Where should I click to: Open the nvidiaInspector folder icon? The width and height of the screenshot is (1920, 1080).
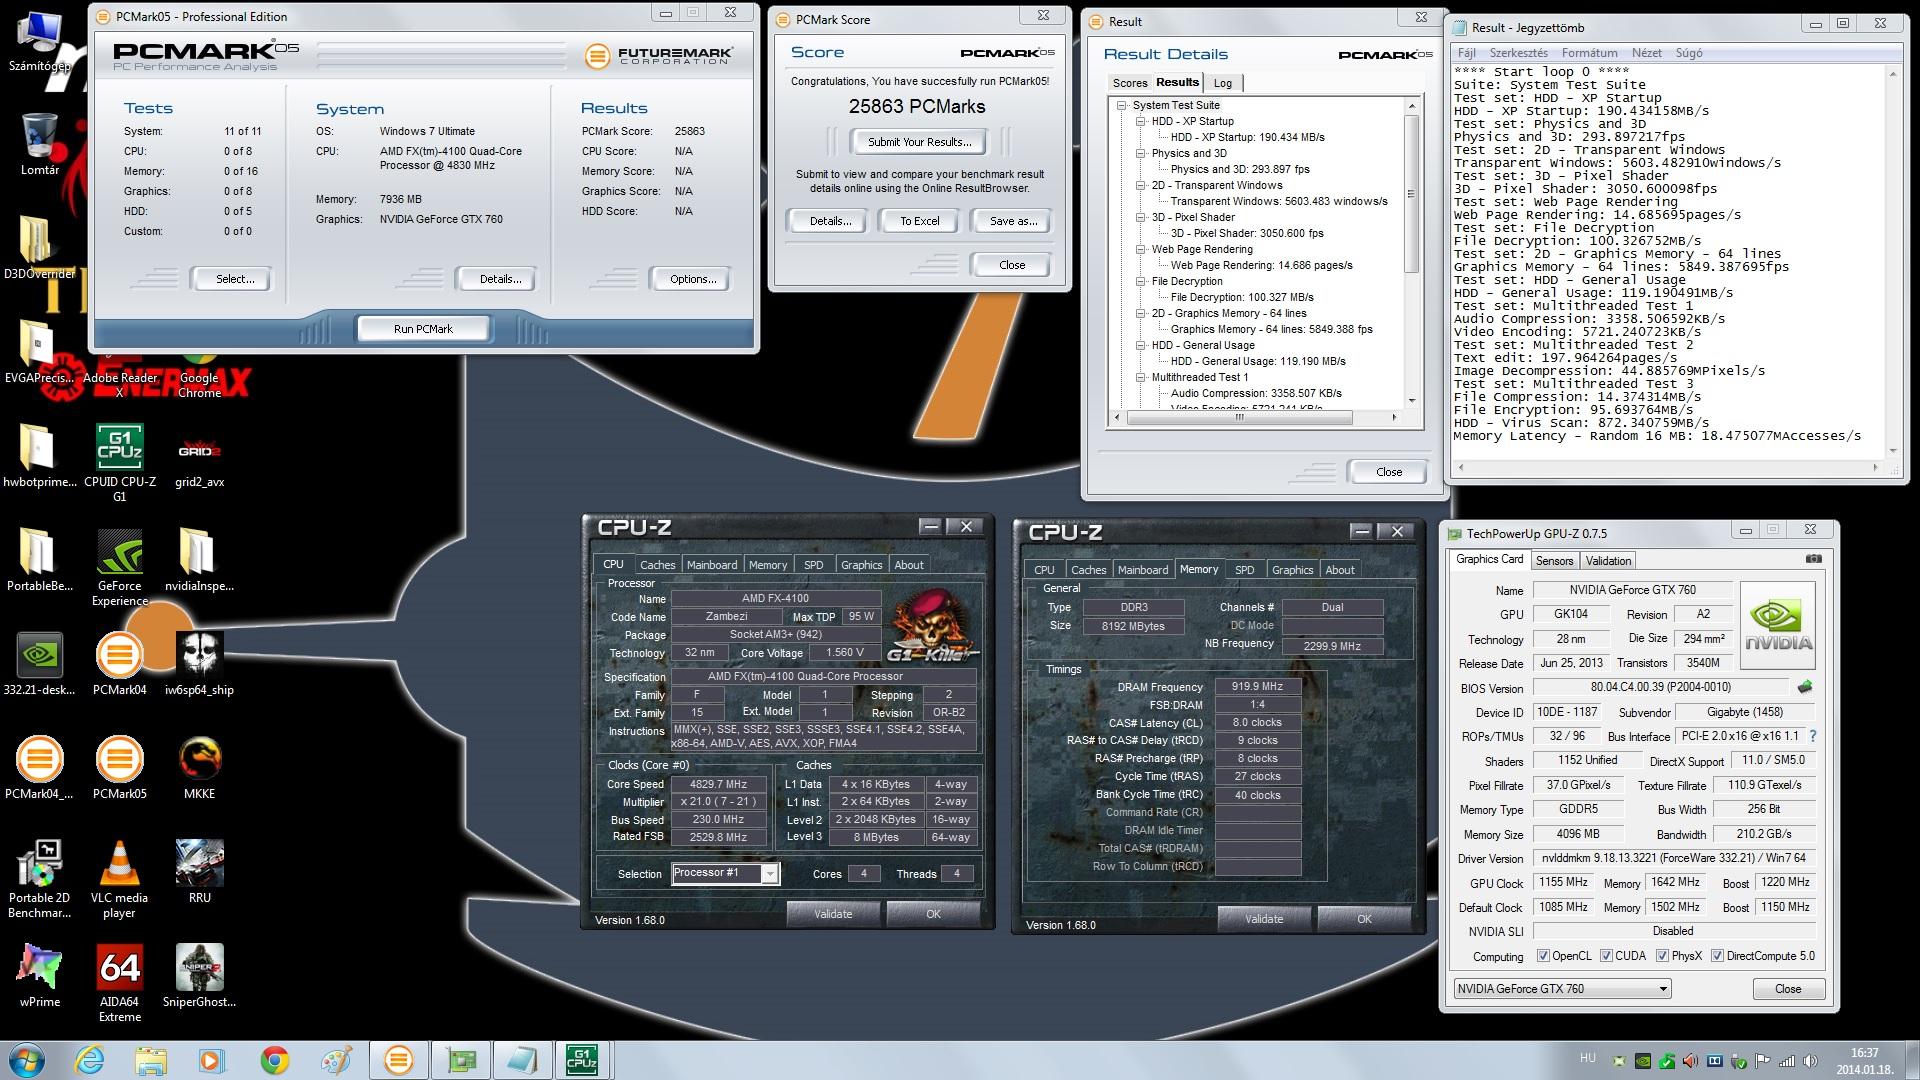[x=200, y=560]
